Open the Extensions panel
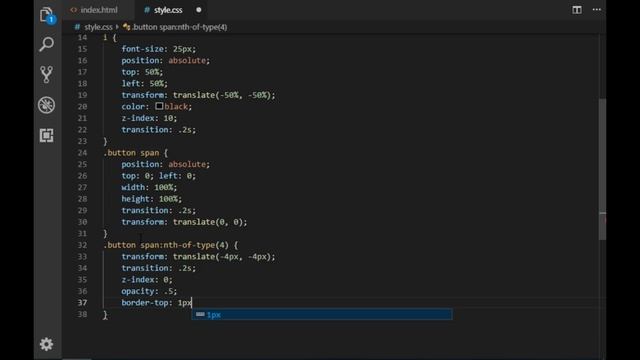This screenshot has height=360, width=640. tap(47, 135)
